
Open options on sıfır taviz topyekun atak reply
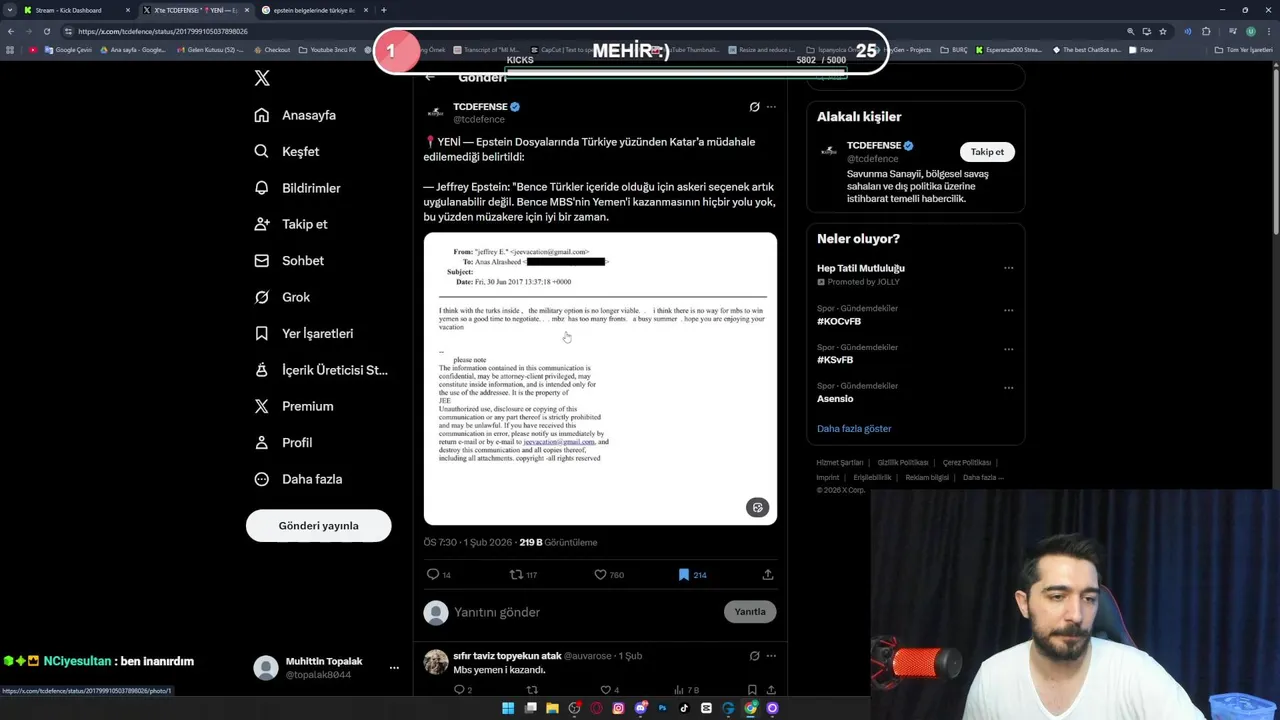(770, 656)
